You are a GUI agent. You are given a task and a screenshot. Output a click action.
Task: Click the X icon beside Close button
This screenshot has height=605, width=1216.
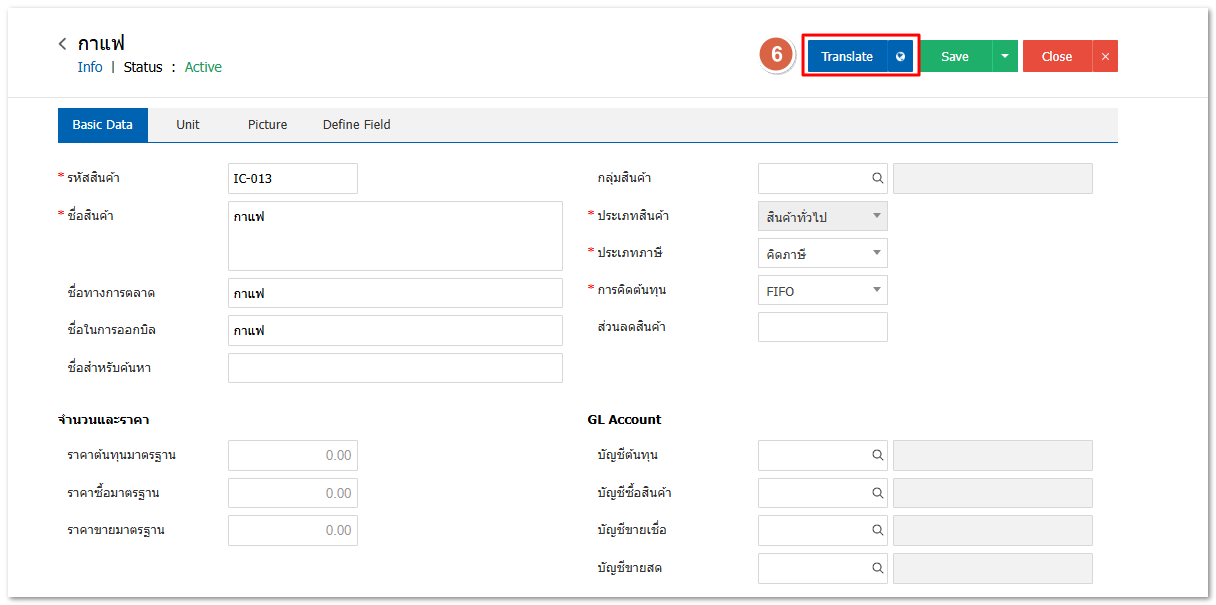click(1105, 57)
